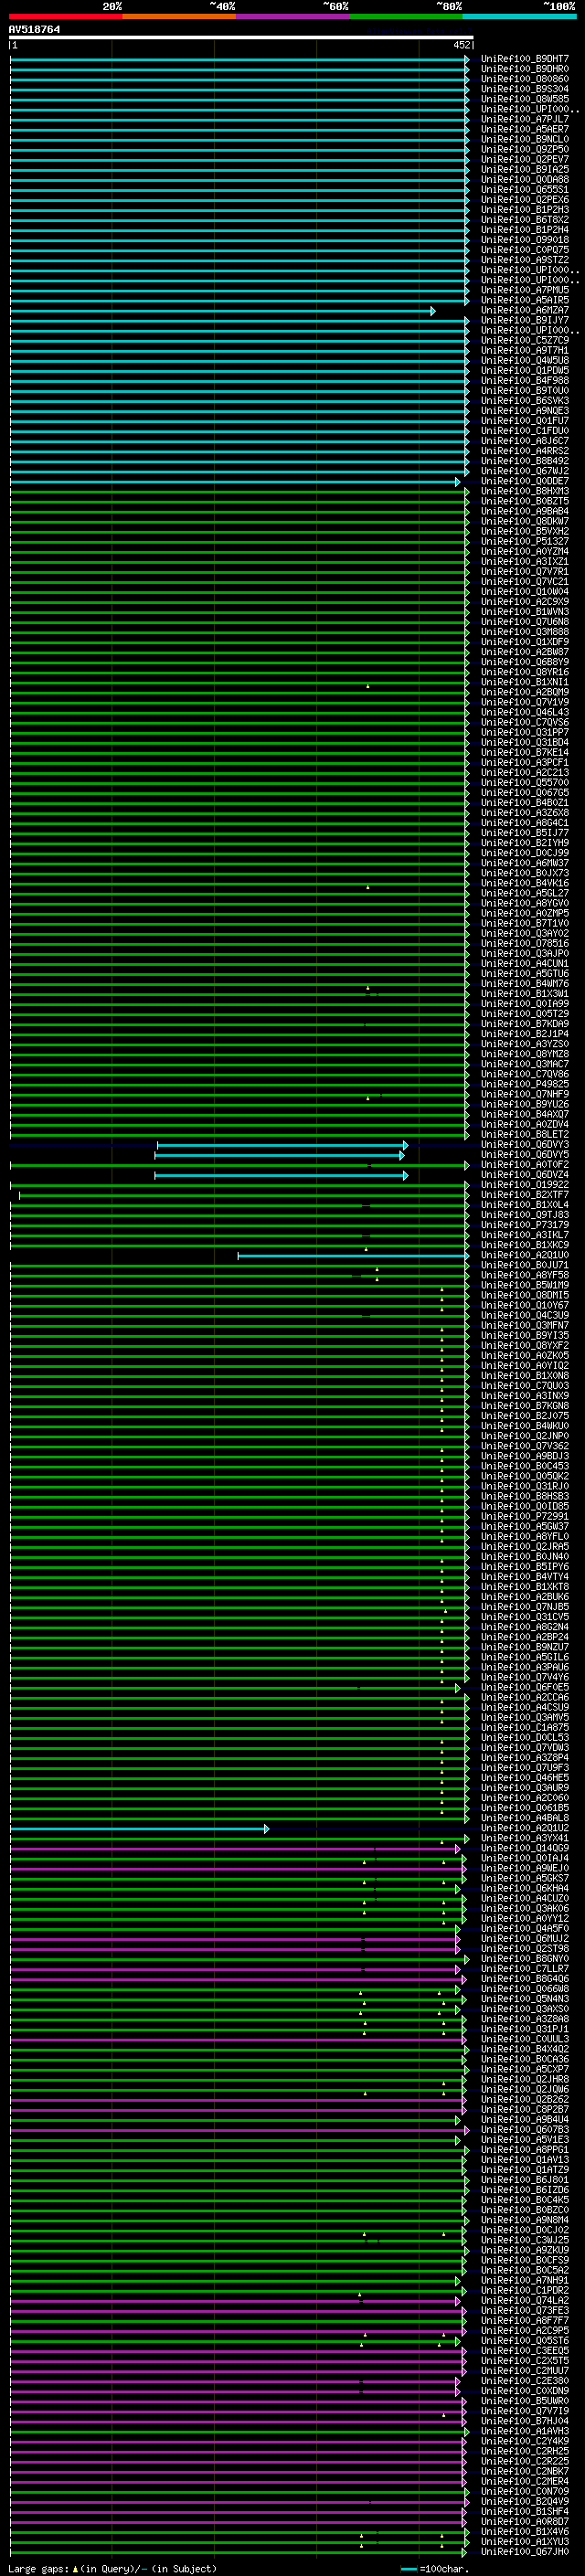The height and width of the screenshot is (2576, 585).
Task: Open the UniRef100_Q0DDE7 hit link
Action: click(x=524, y=482)
